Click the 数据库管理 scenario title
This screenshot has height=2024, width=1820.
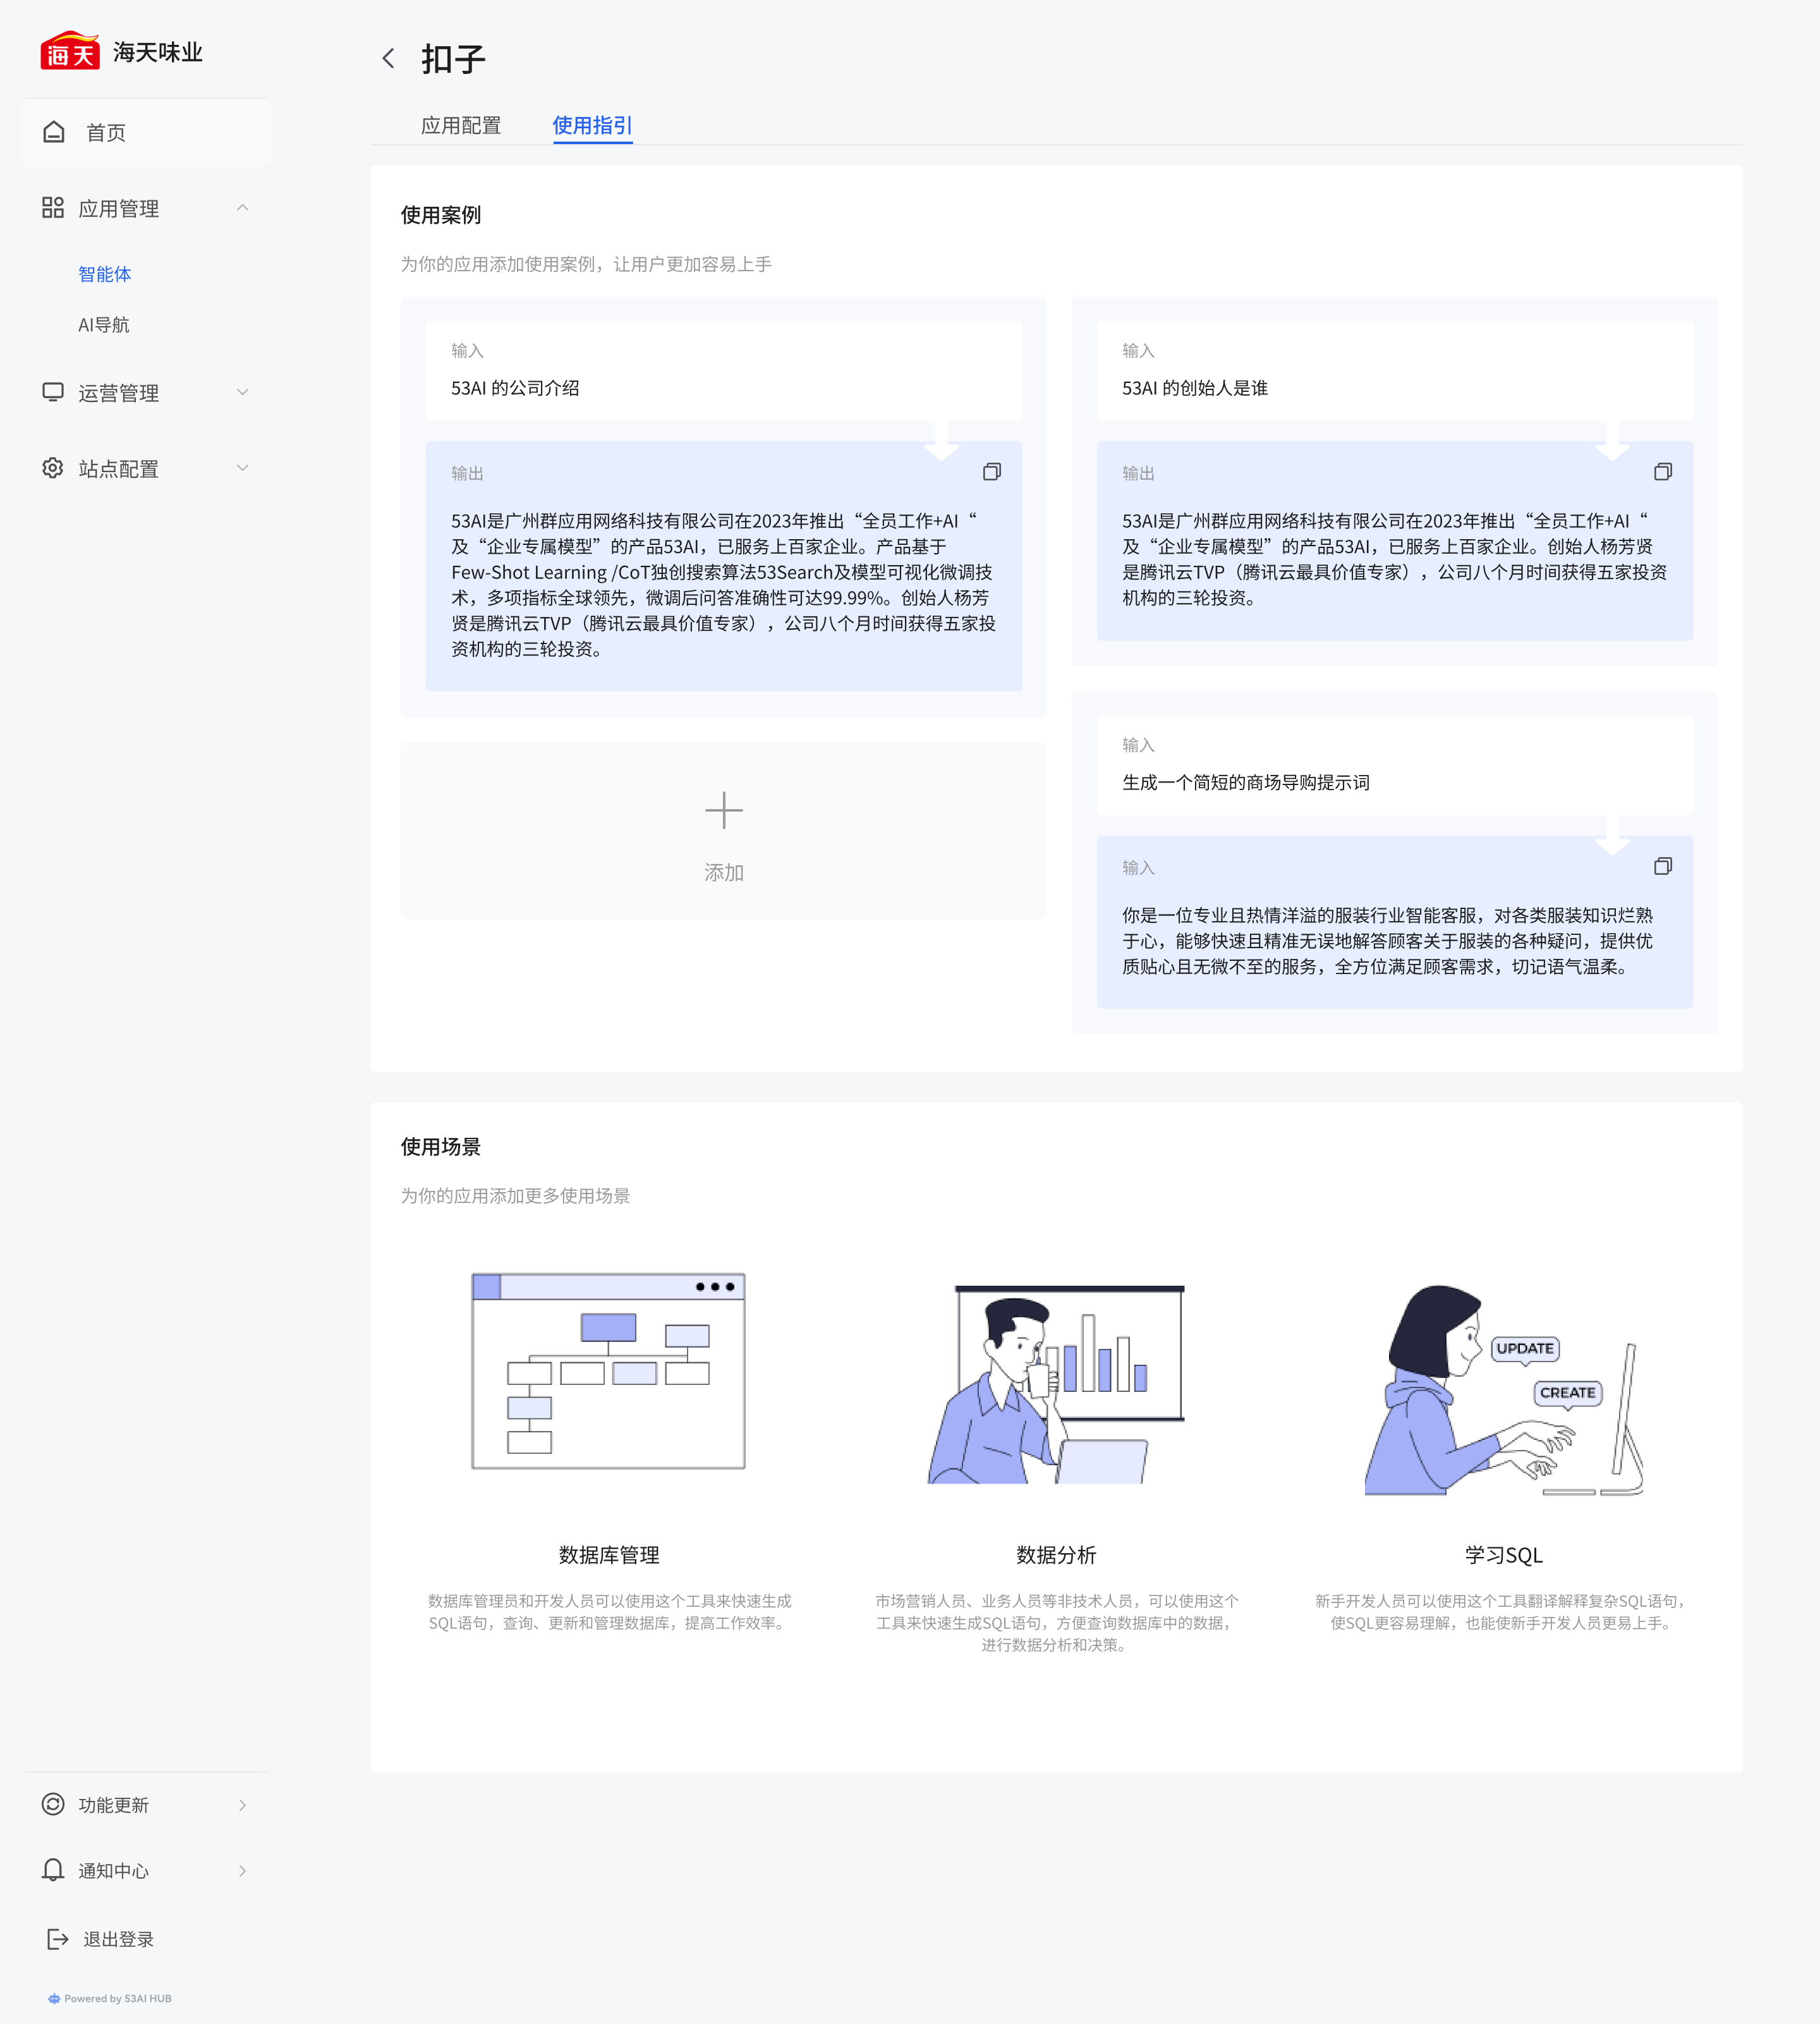tap(609, 1555)
